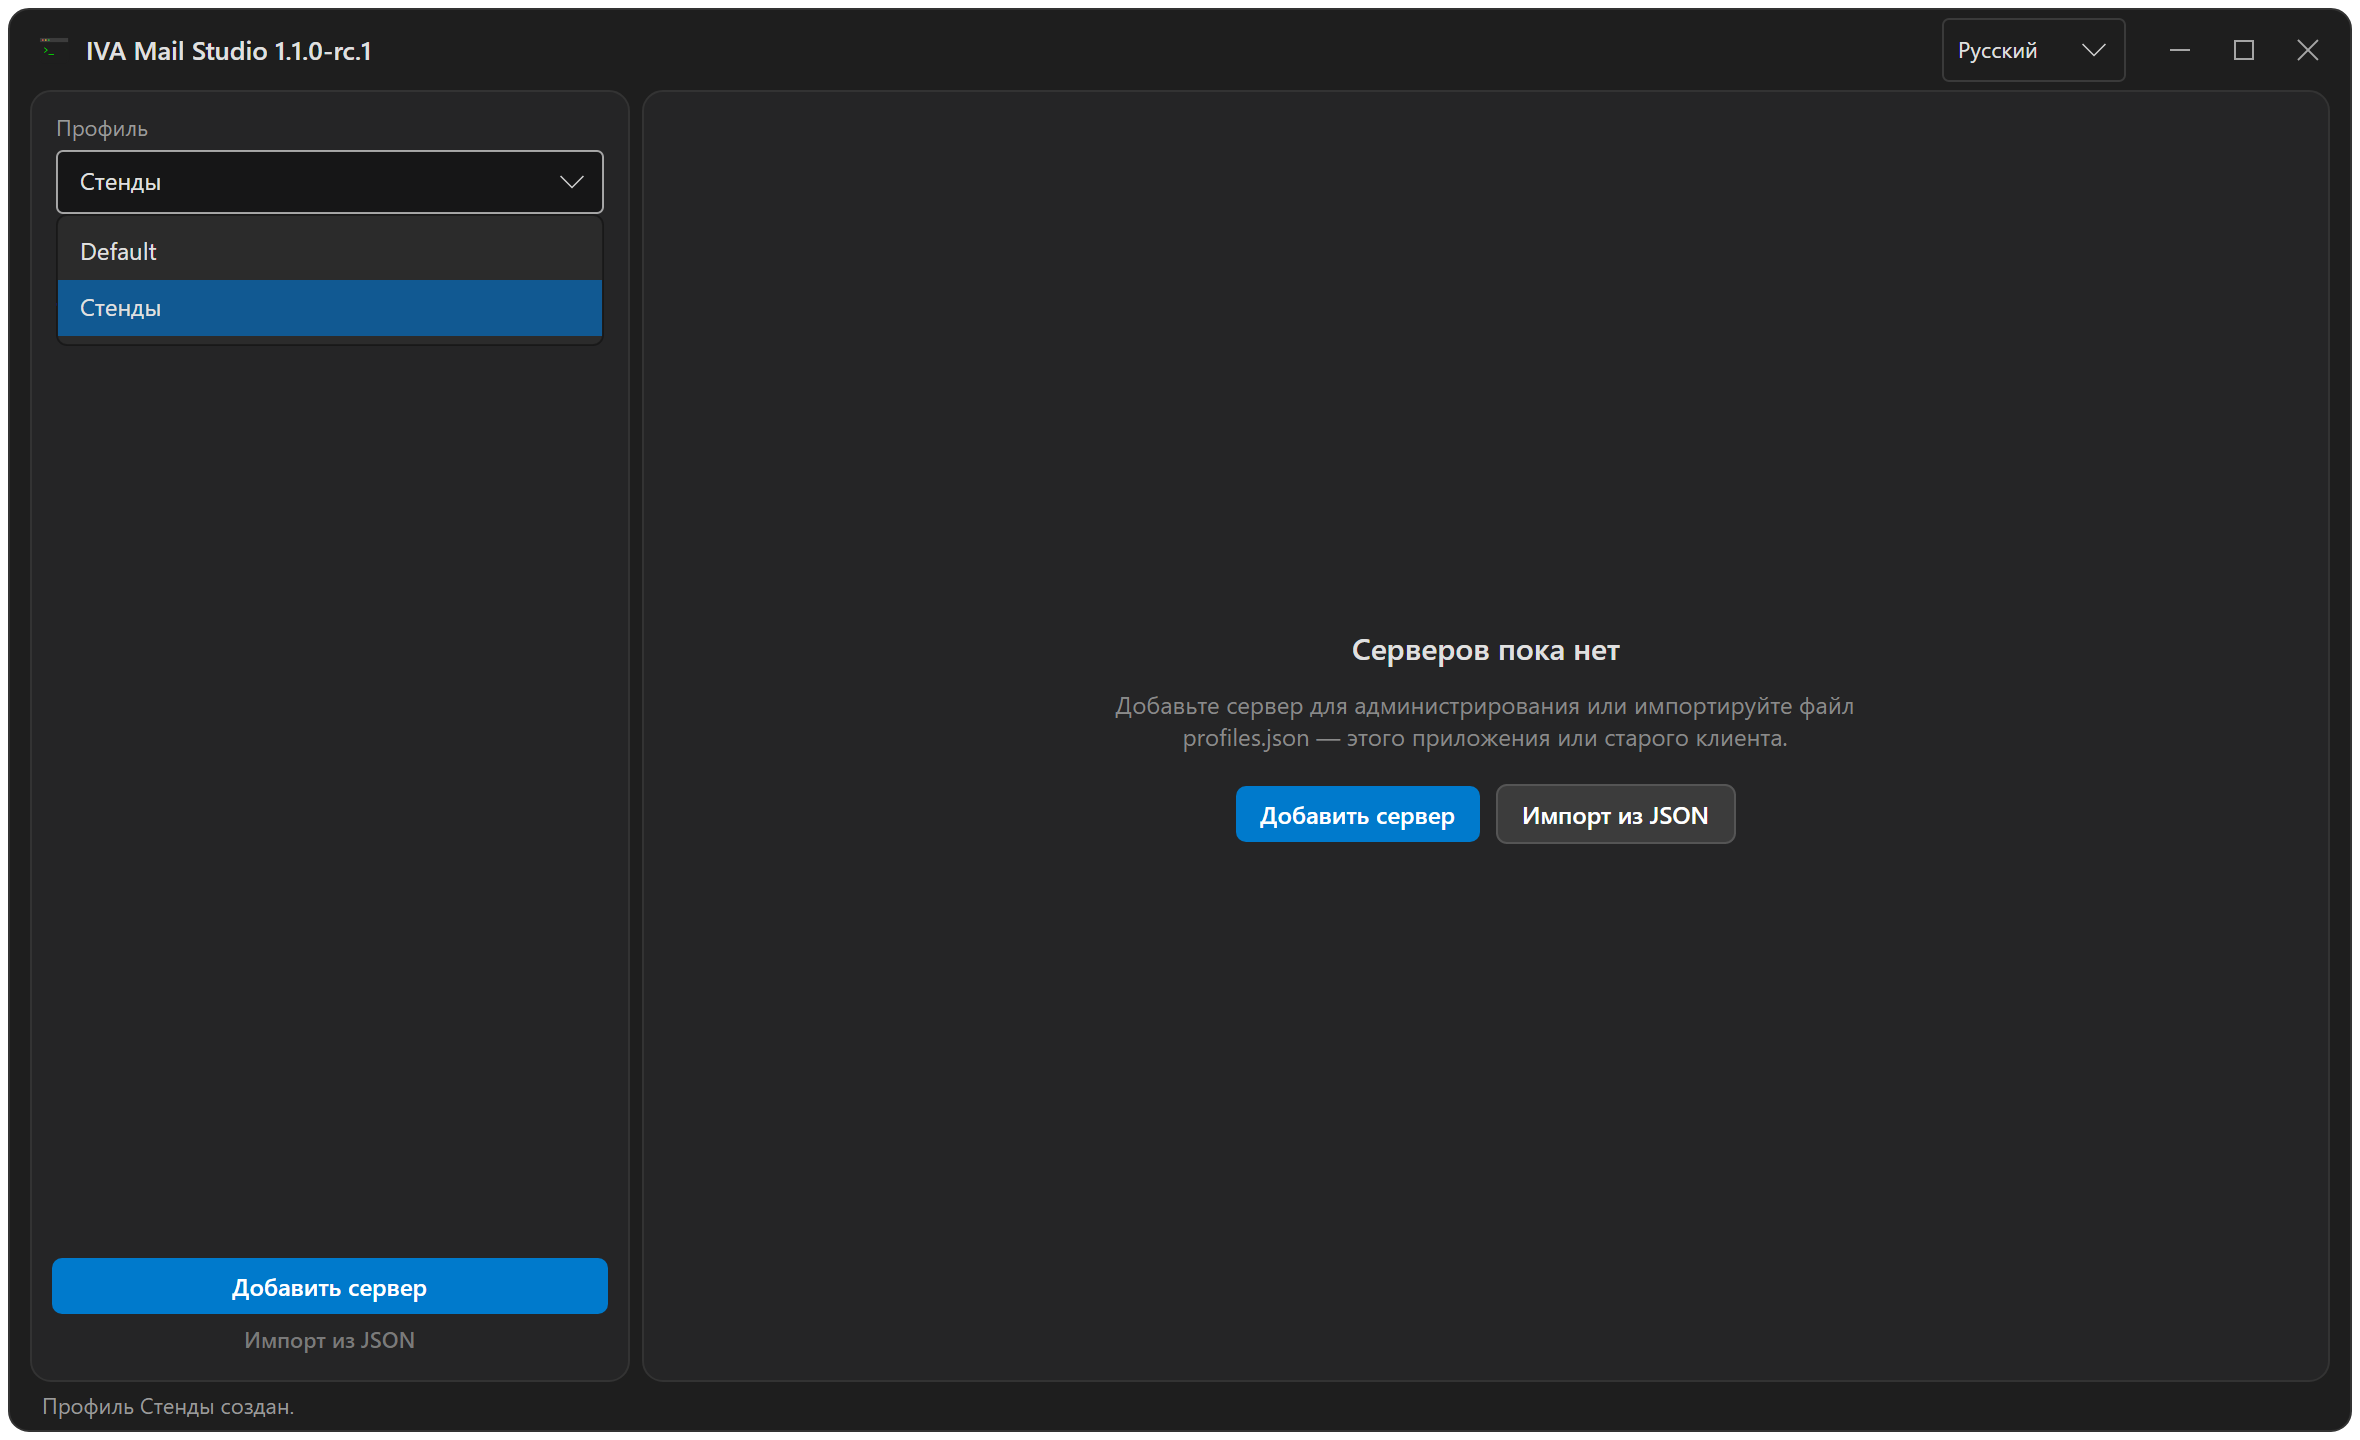Click the chevron arrow of the language selector

[x=2093, y=50]
